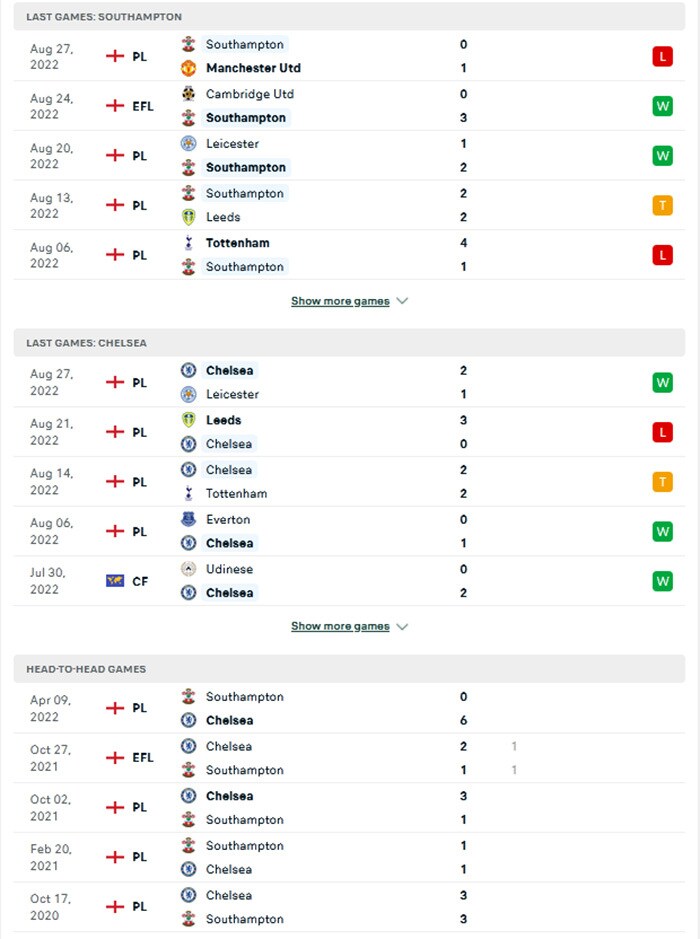Expand Show more games under Chelsea
Image resolution: width=700 pixels, height=939 pixels.
point(340,626)
